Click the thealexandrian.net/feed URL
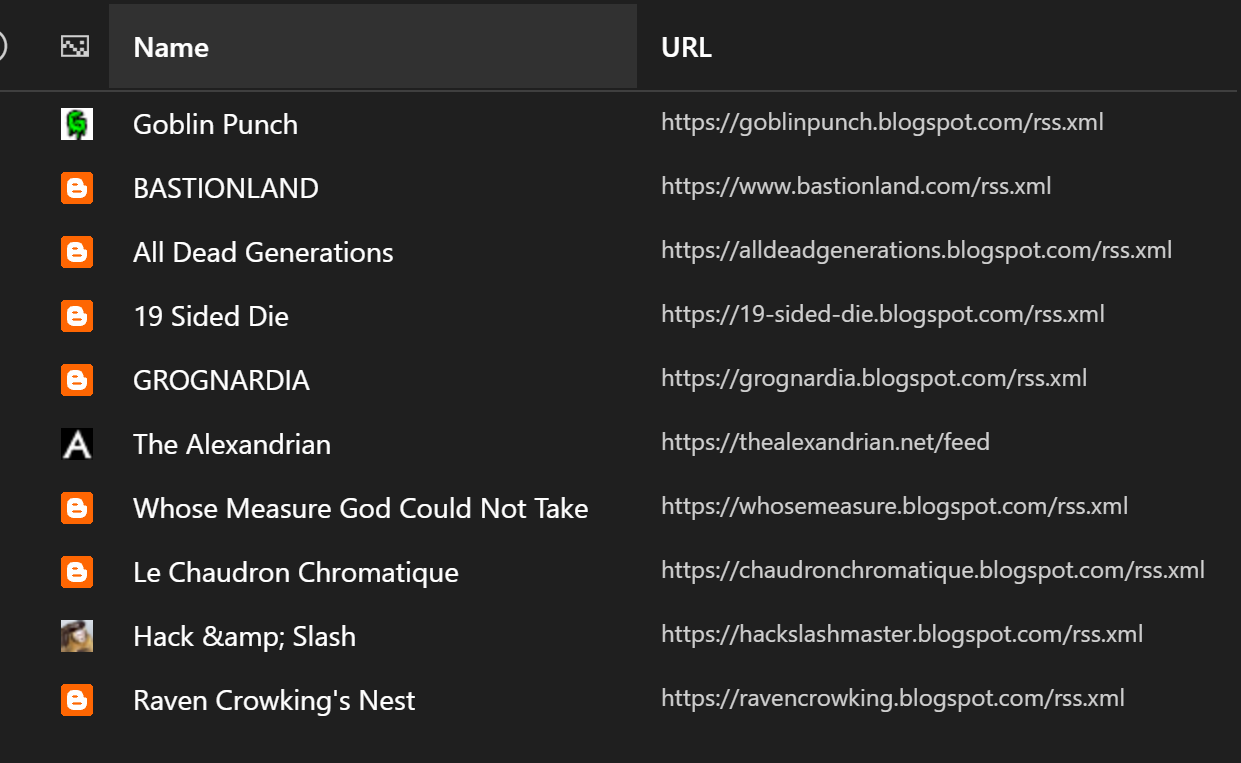The height and width of the screenshot is (763, 1241). [825, 442]
